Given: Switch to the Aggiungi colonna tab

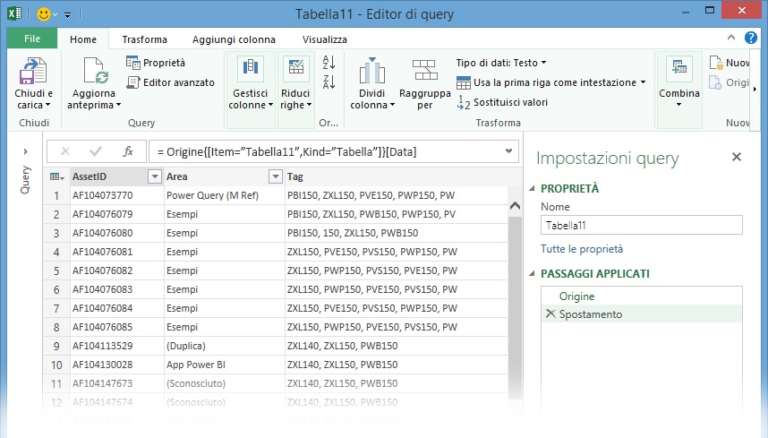Looking at the screenshot, I should click(x=234, y=39).
